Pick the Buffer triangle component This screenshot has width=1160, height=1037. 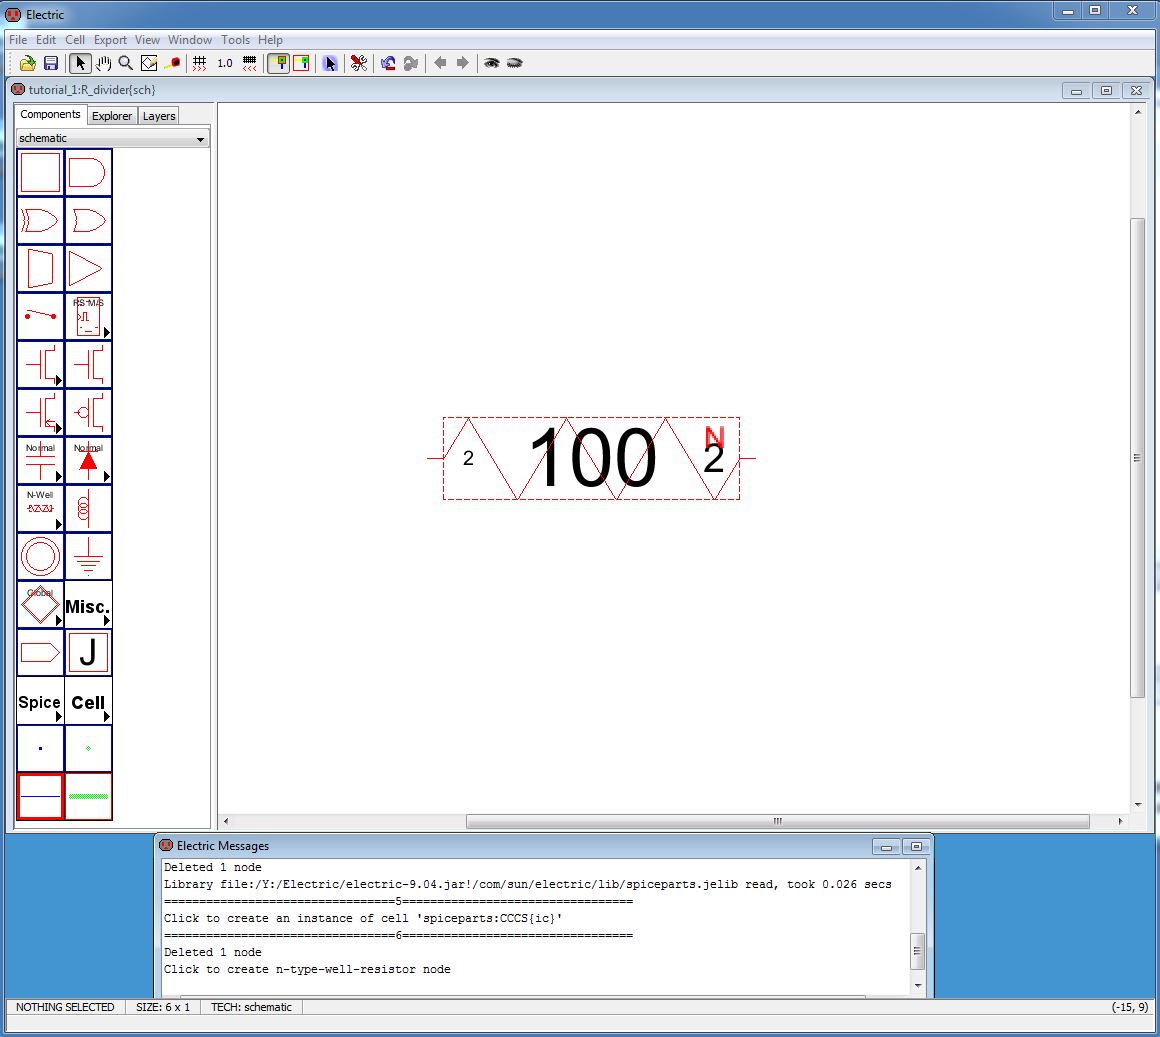(x=88, y=269)
